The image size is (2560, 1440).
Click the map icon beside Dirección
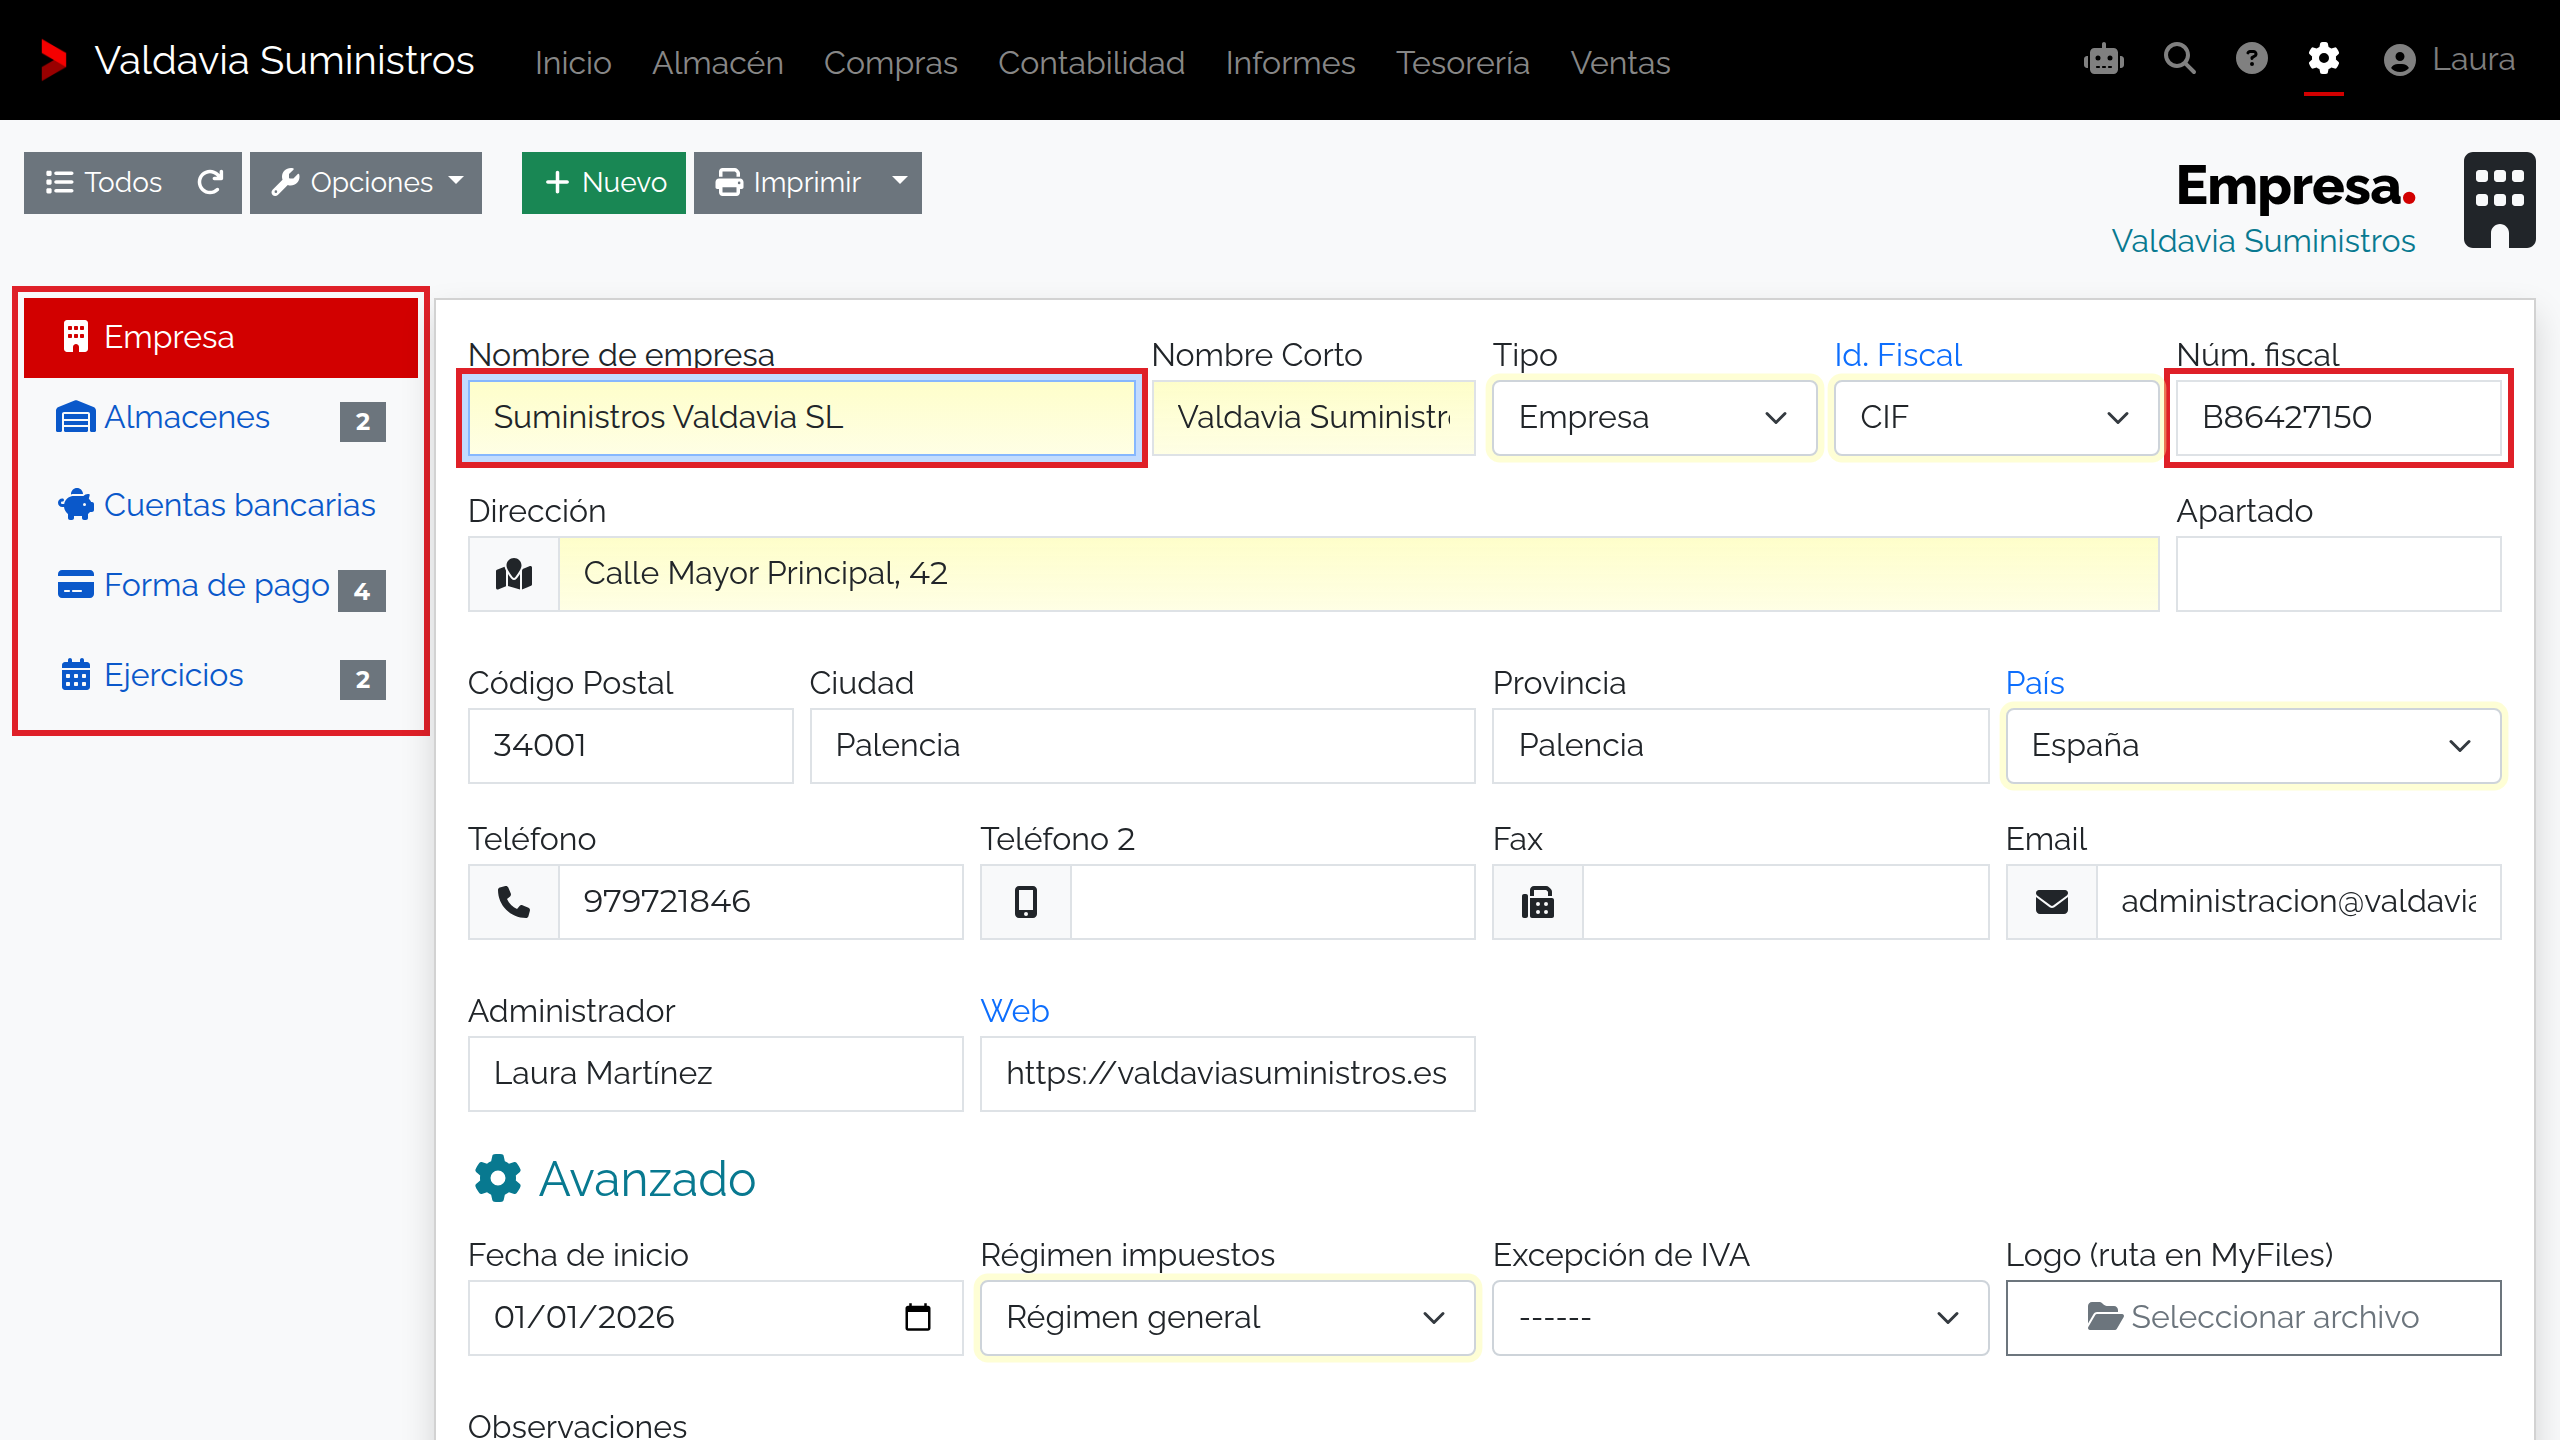click(x=514, y=574)
